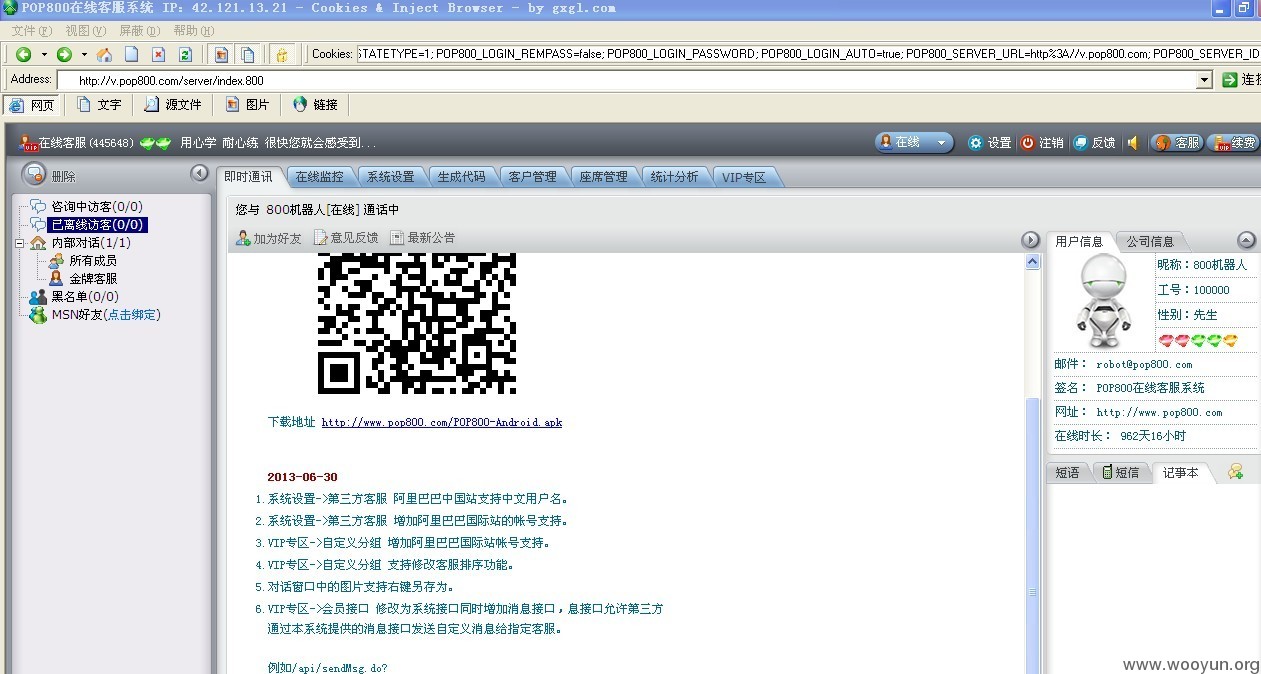Click the copy pages toolbar icon
The image size is (1261, 674).
248,54
